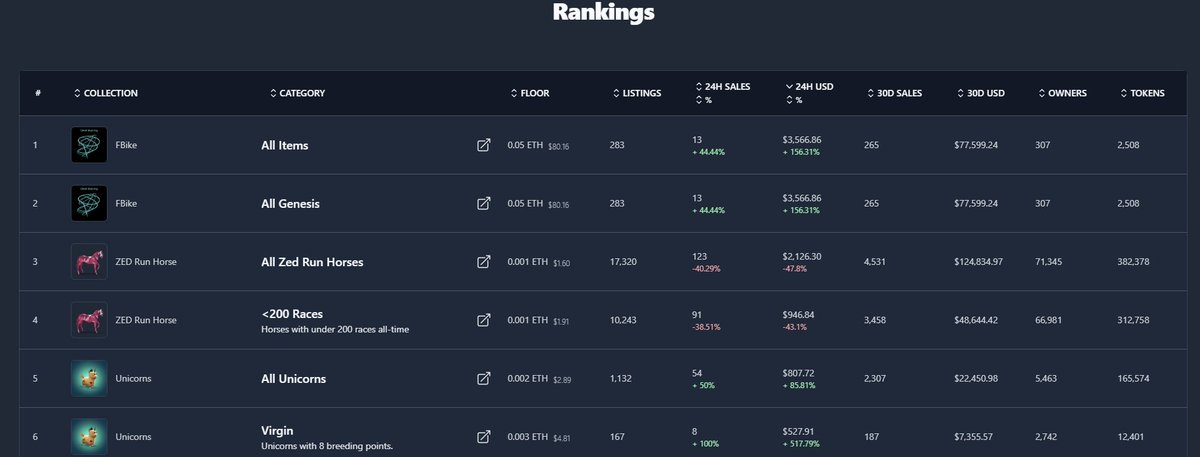The image size is (1200, 457).
Task: Sort table by Owners column
Action: (1061, 93)
